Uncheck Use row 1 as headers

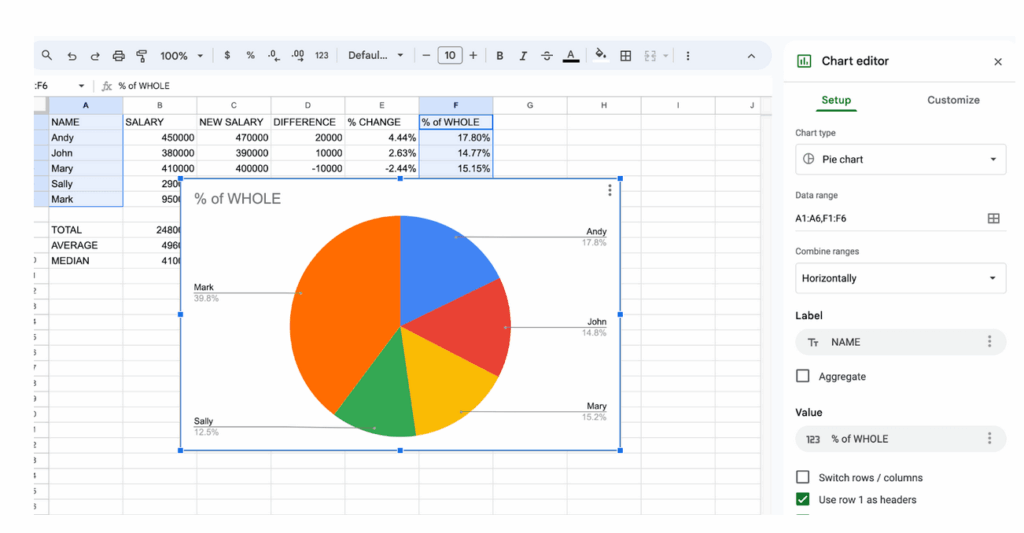pyautogui.click(x=802, y=499)
